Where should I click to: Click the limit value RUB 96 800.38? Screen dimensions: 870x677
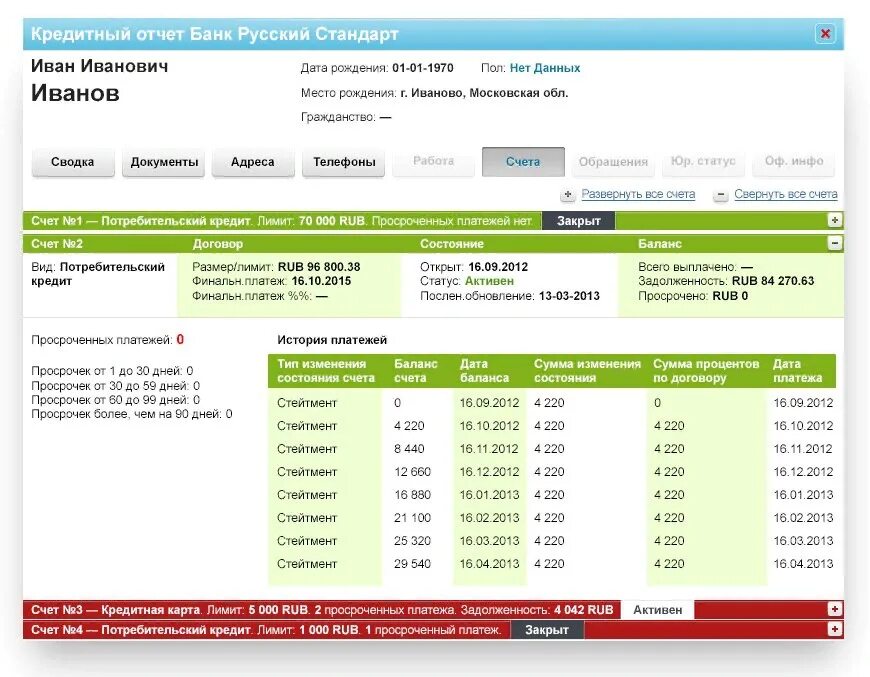coord(319,267)
